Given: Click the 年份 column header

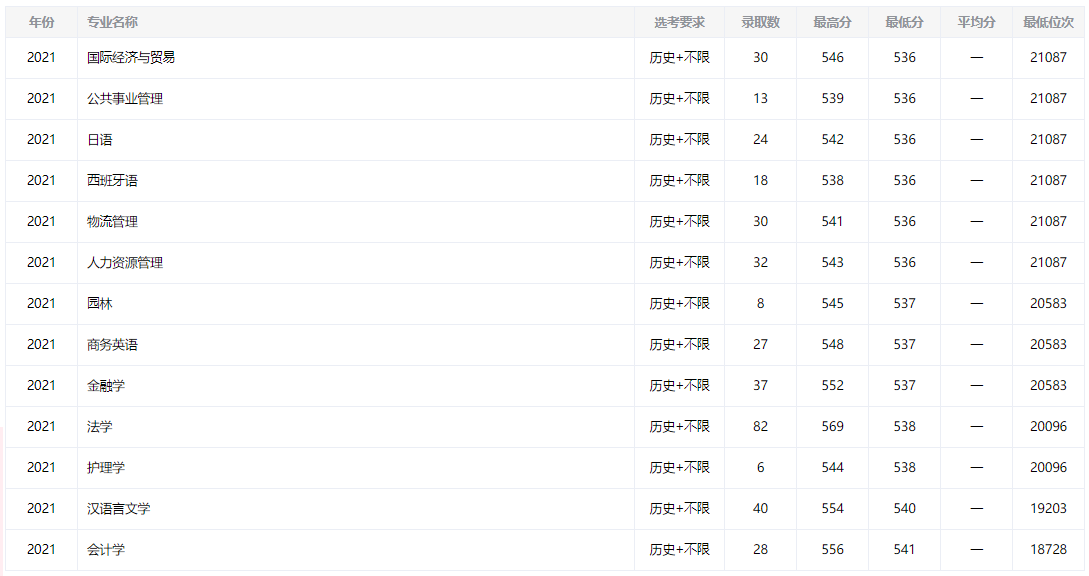Looking at the screenshot, I should pos(41,22).
